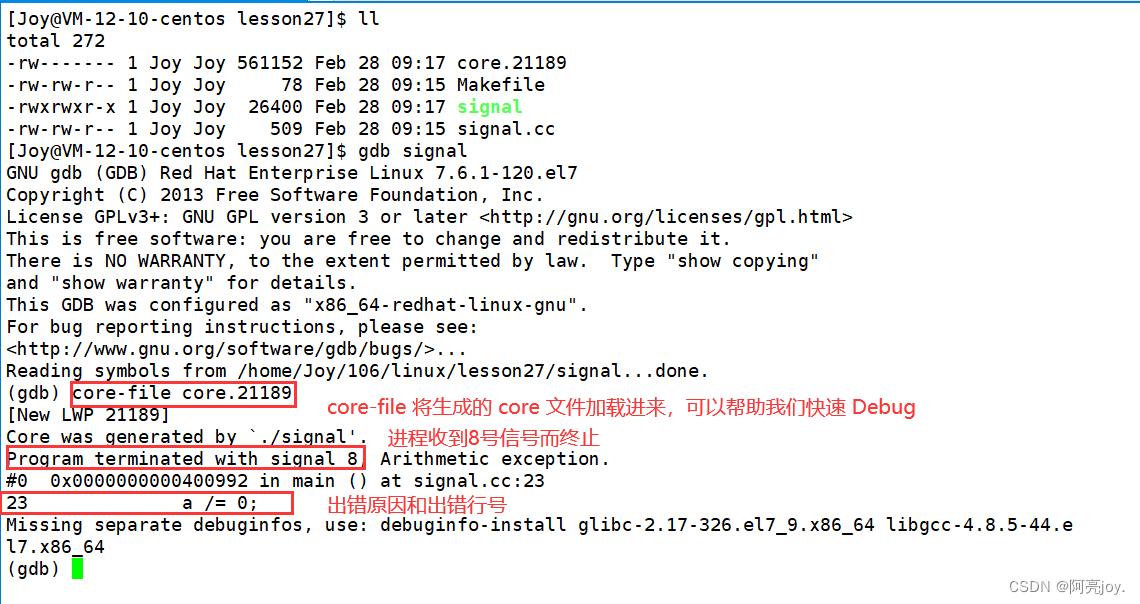Click the red 8号信号 annotation text
The image size is (1140, 604).
tap(493, 438)
